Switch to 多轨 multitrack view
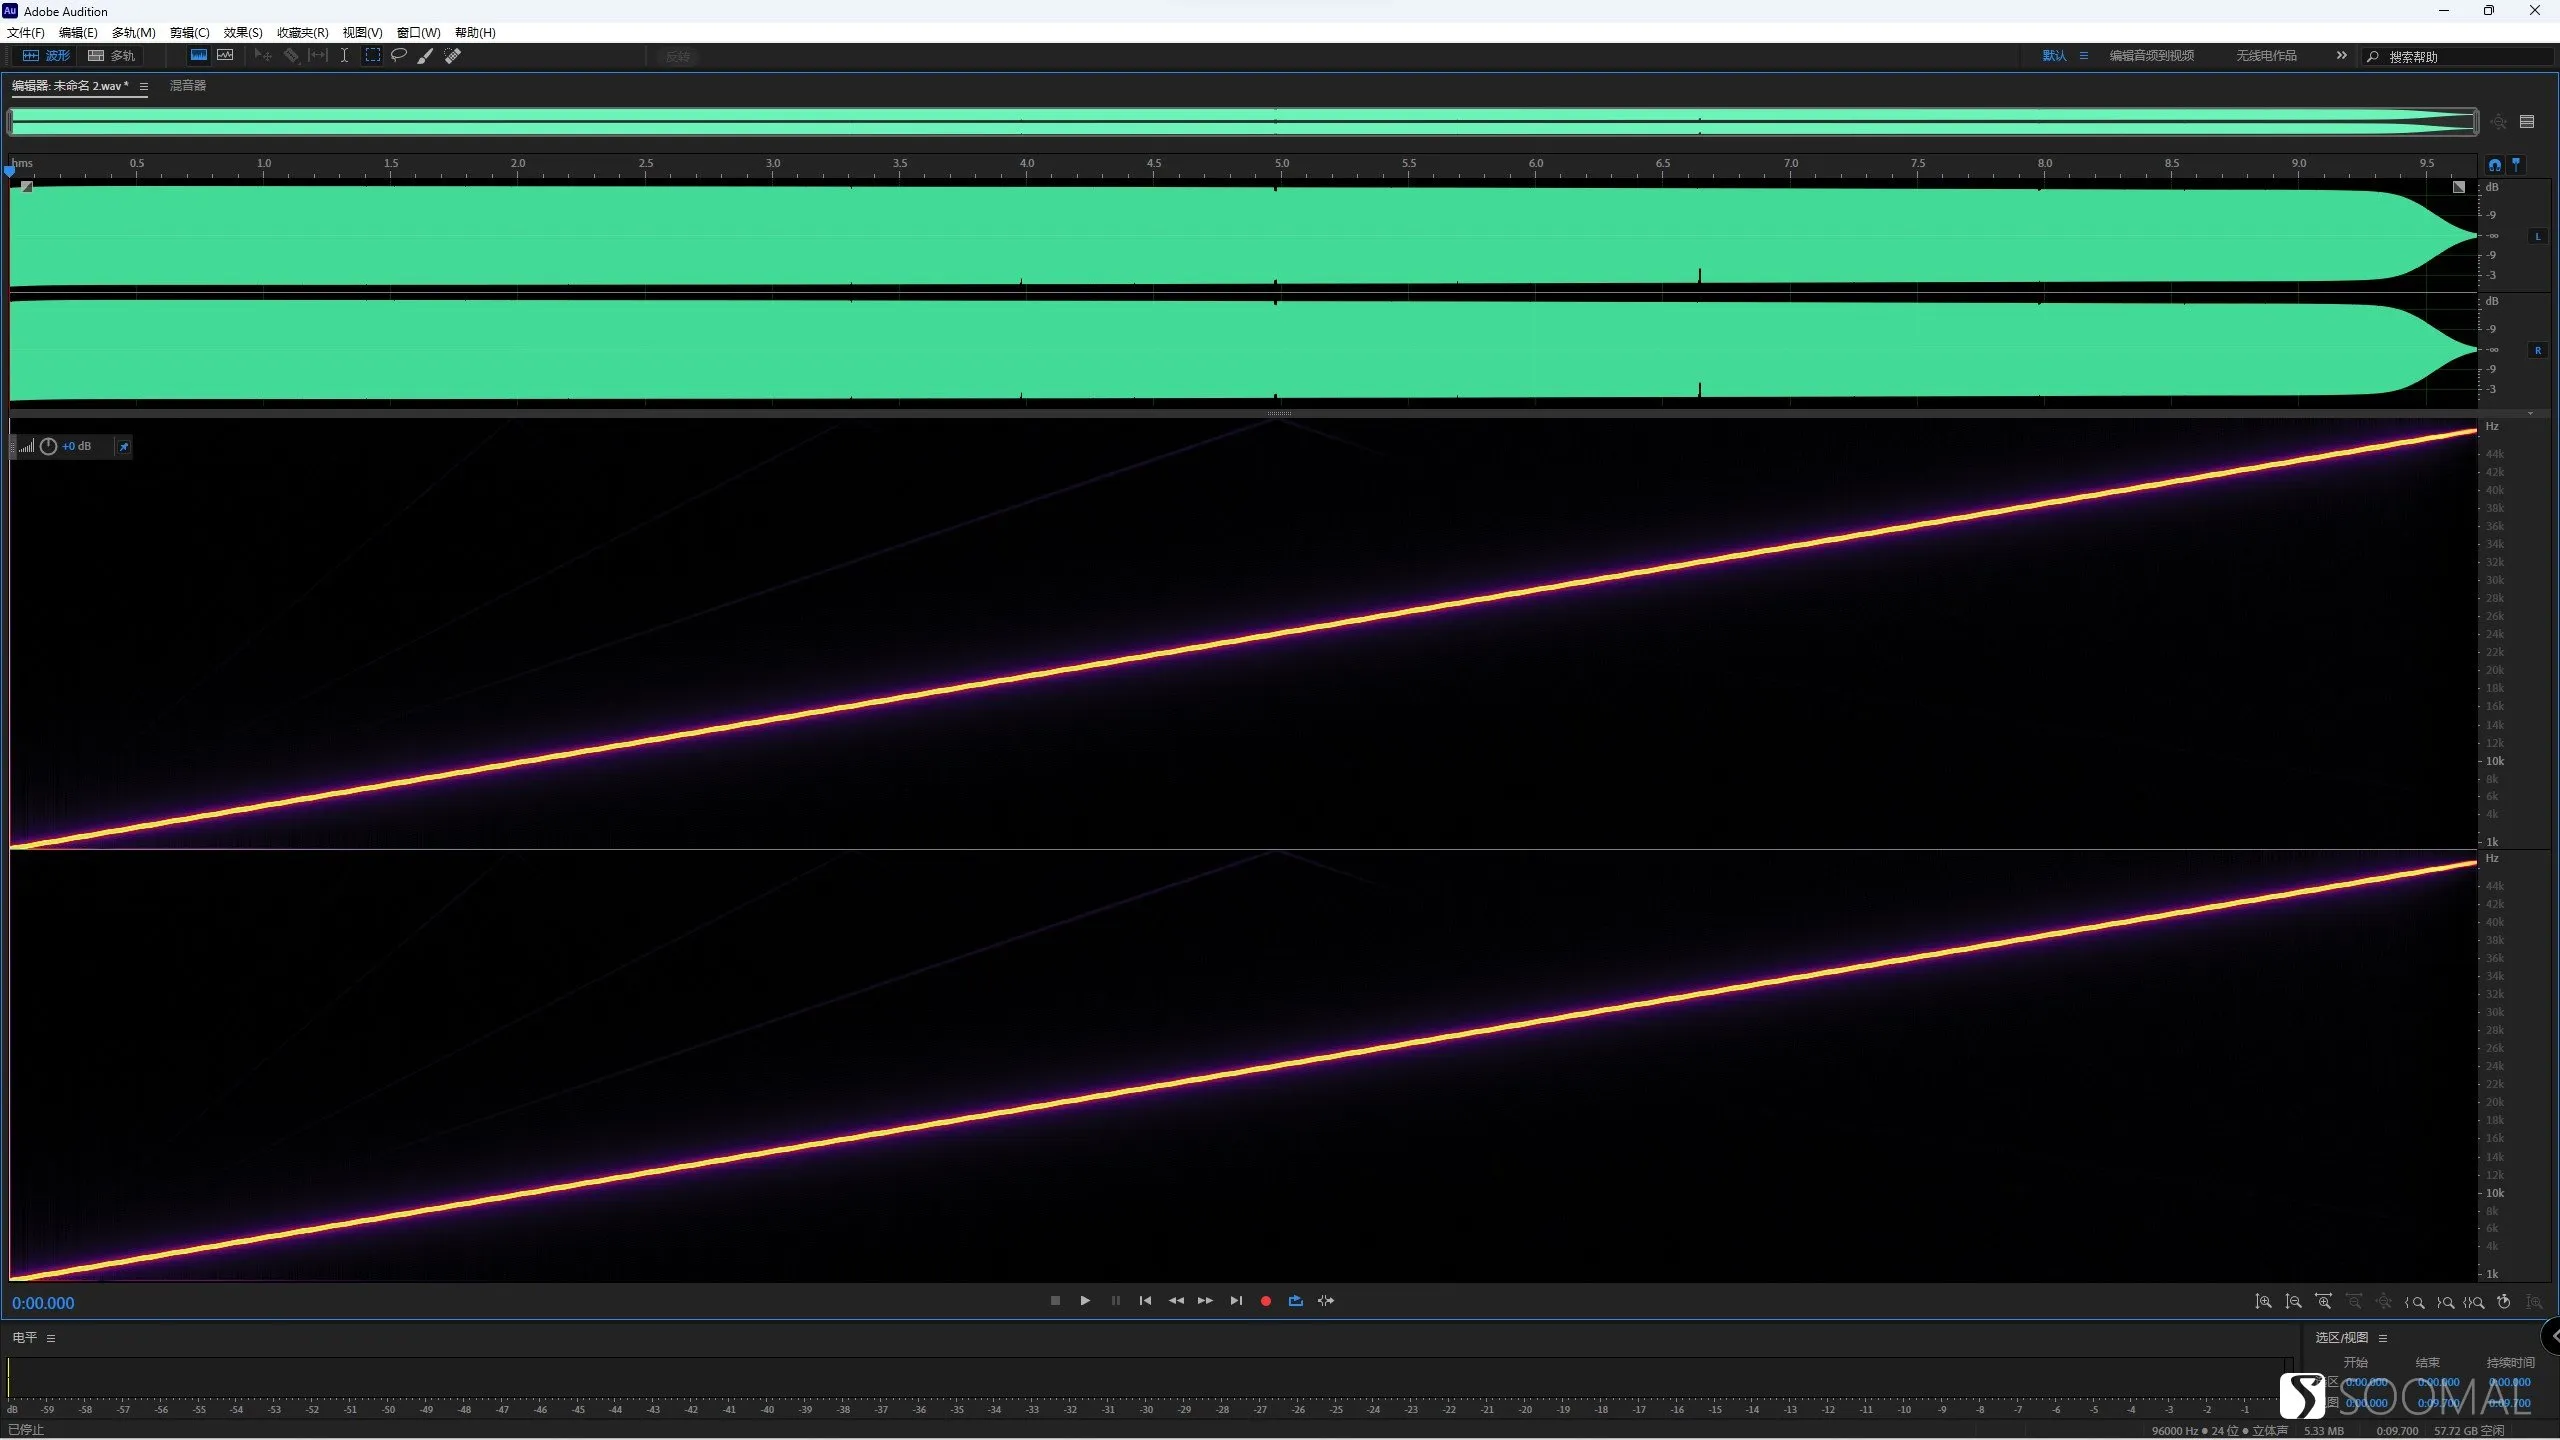Image resolution: width=2560 pixels, height=1440 pixels. 112,56
